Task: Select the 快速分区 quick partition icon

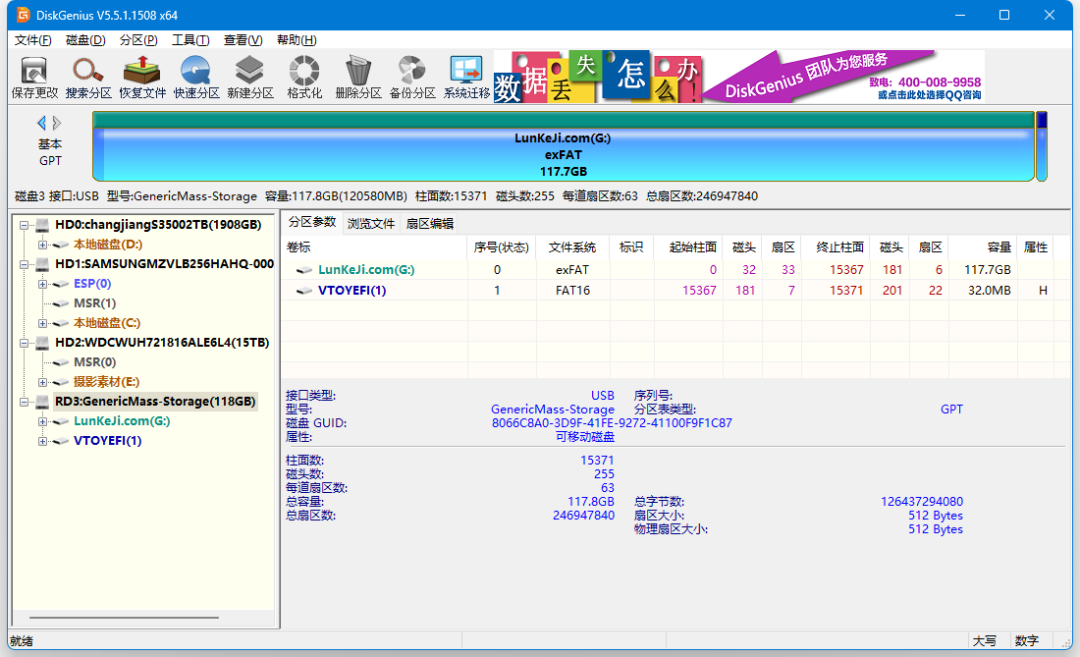Action: point(196,77)
